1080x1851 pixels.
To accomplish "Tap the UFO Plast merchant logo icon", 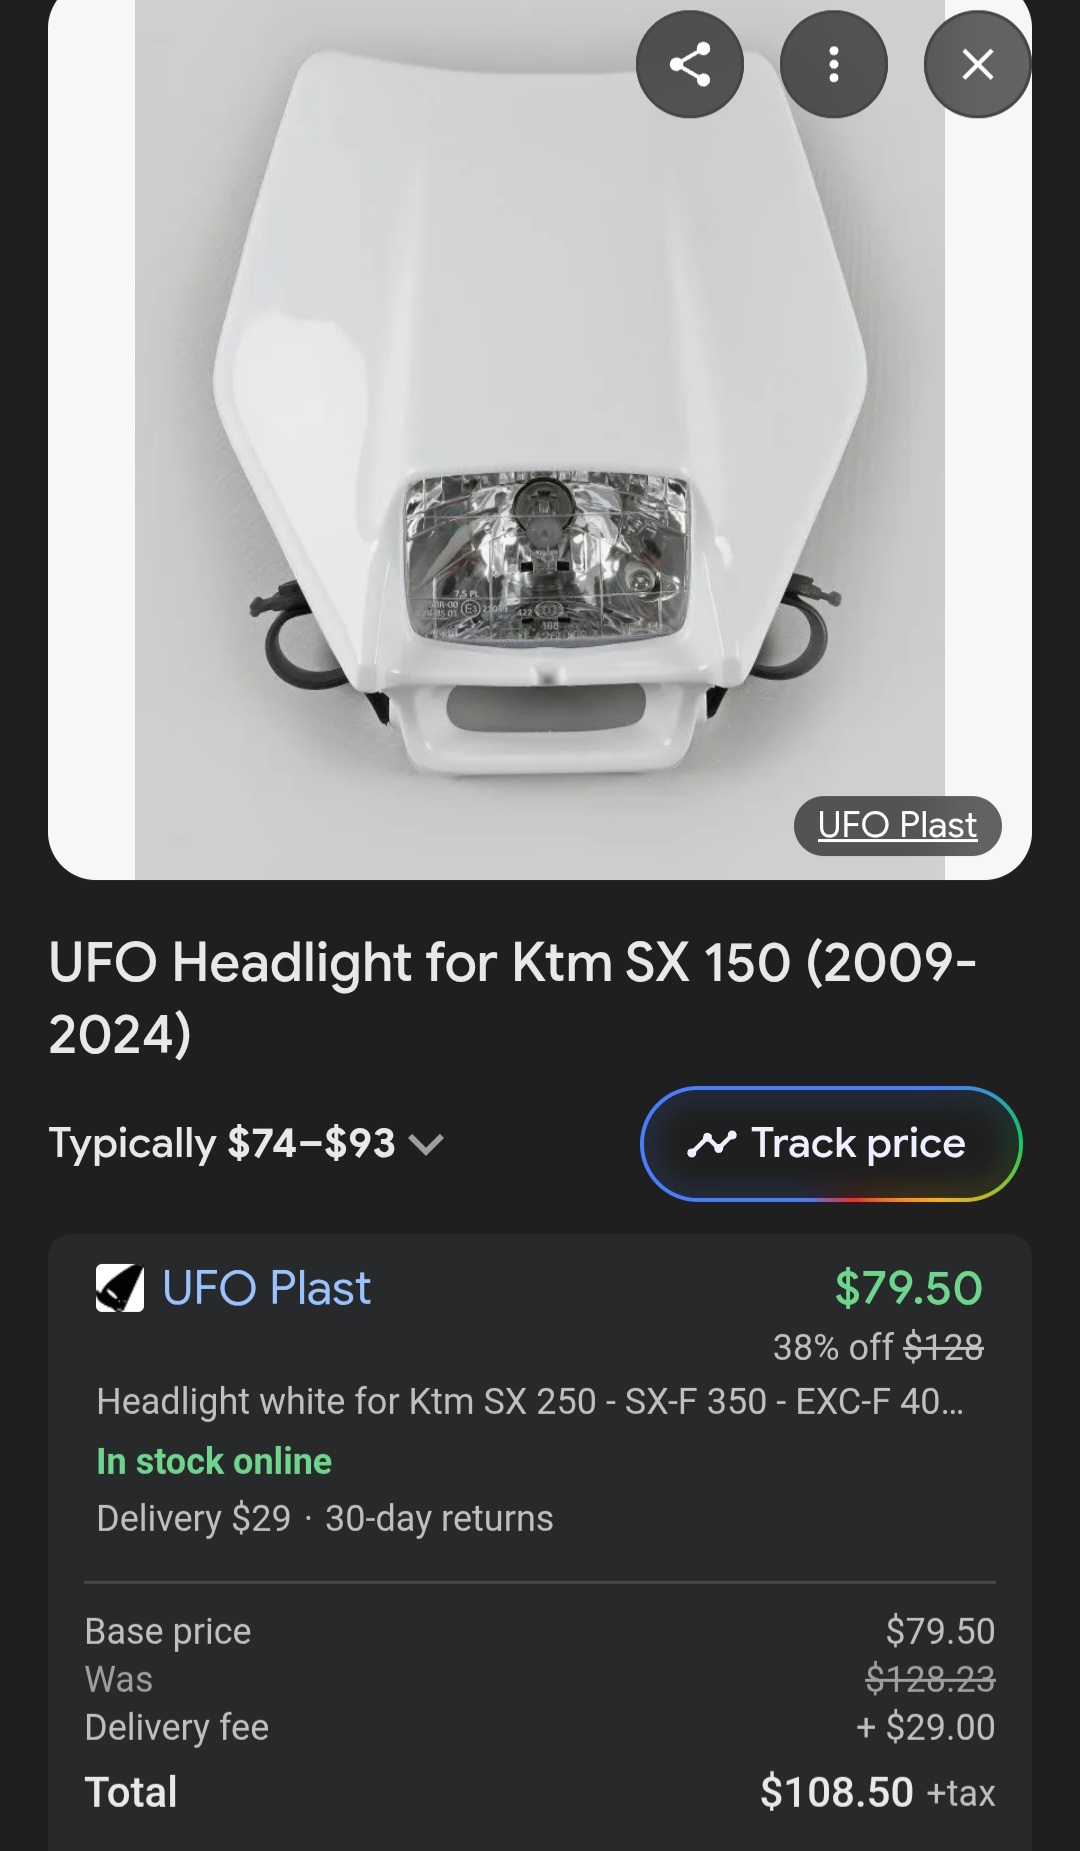I will [x=120, y=1288].
